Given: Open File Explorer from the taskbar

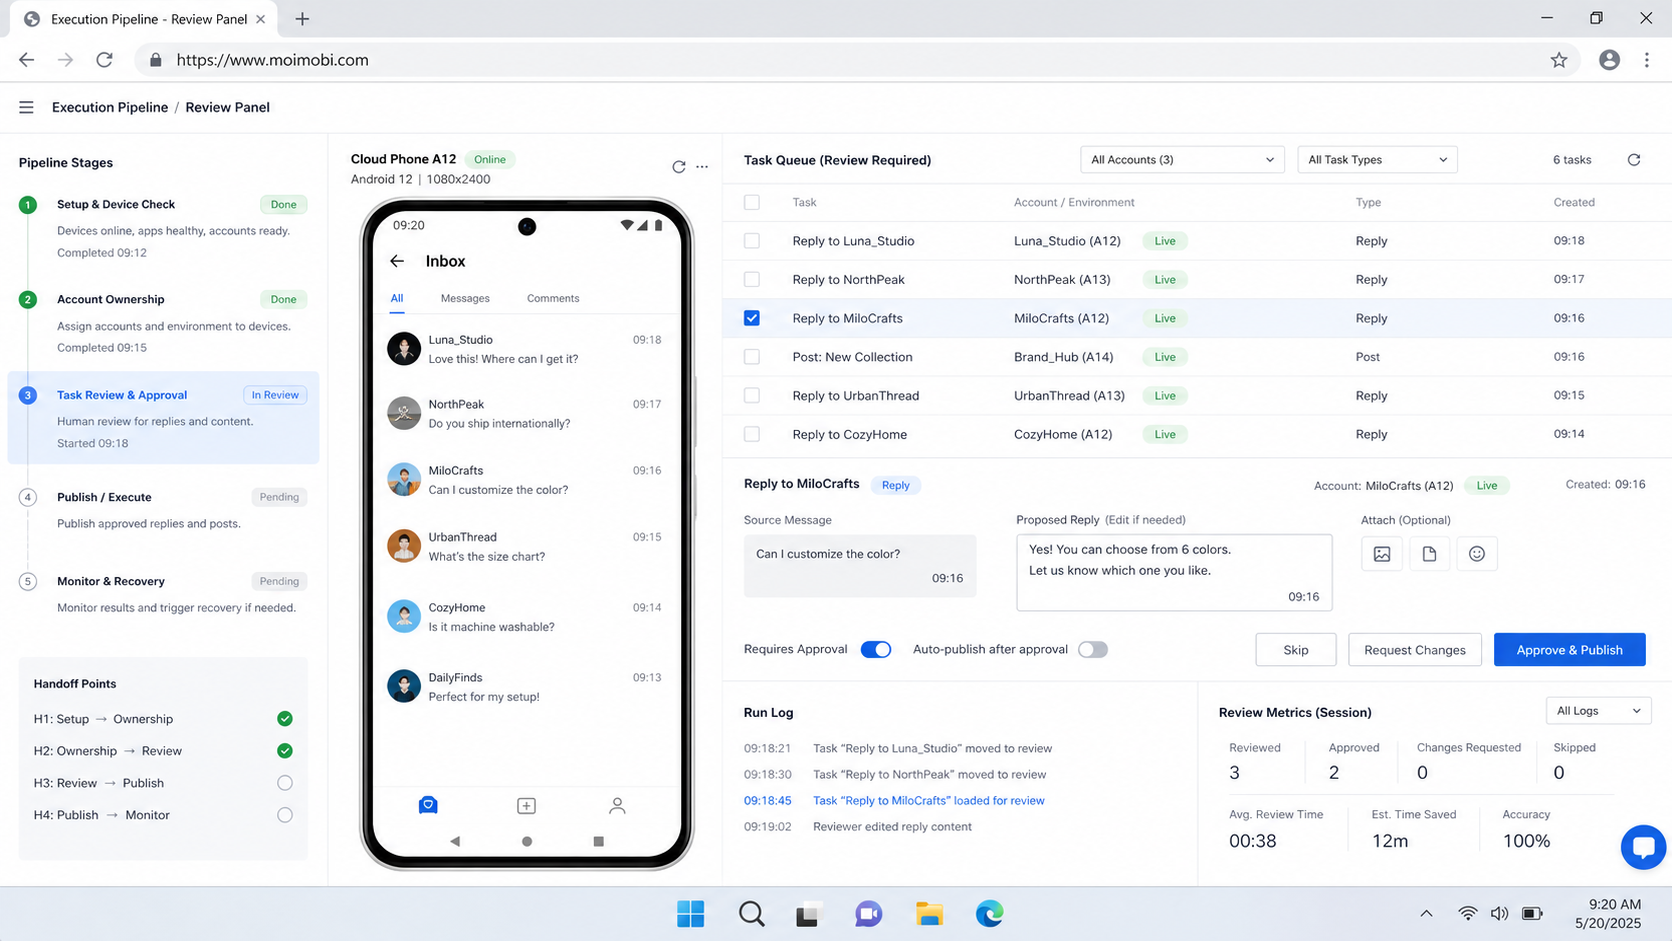Looking at the screenshot, I should point(929,913).
